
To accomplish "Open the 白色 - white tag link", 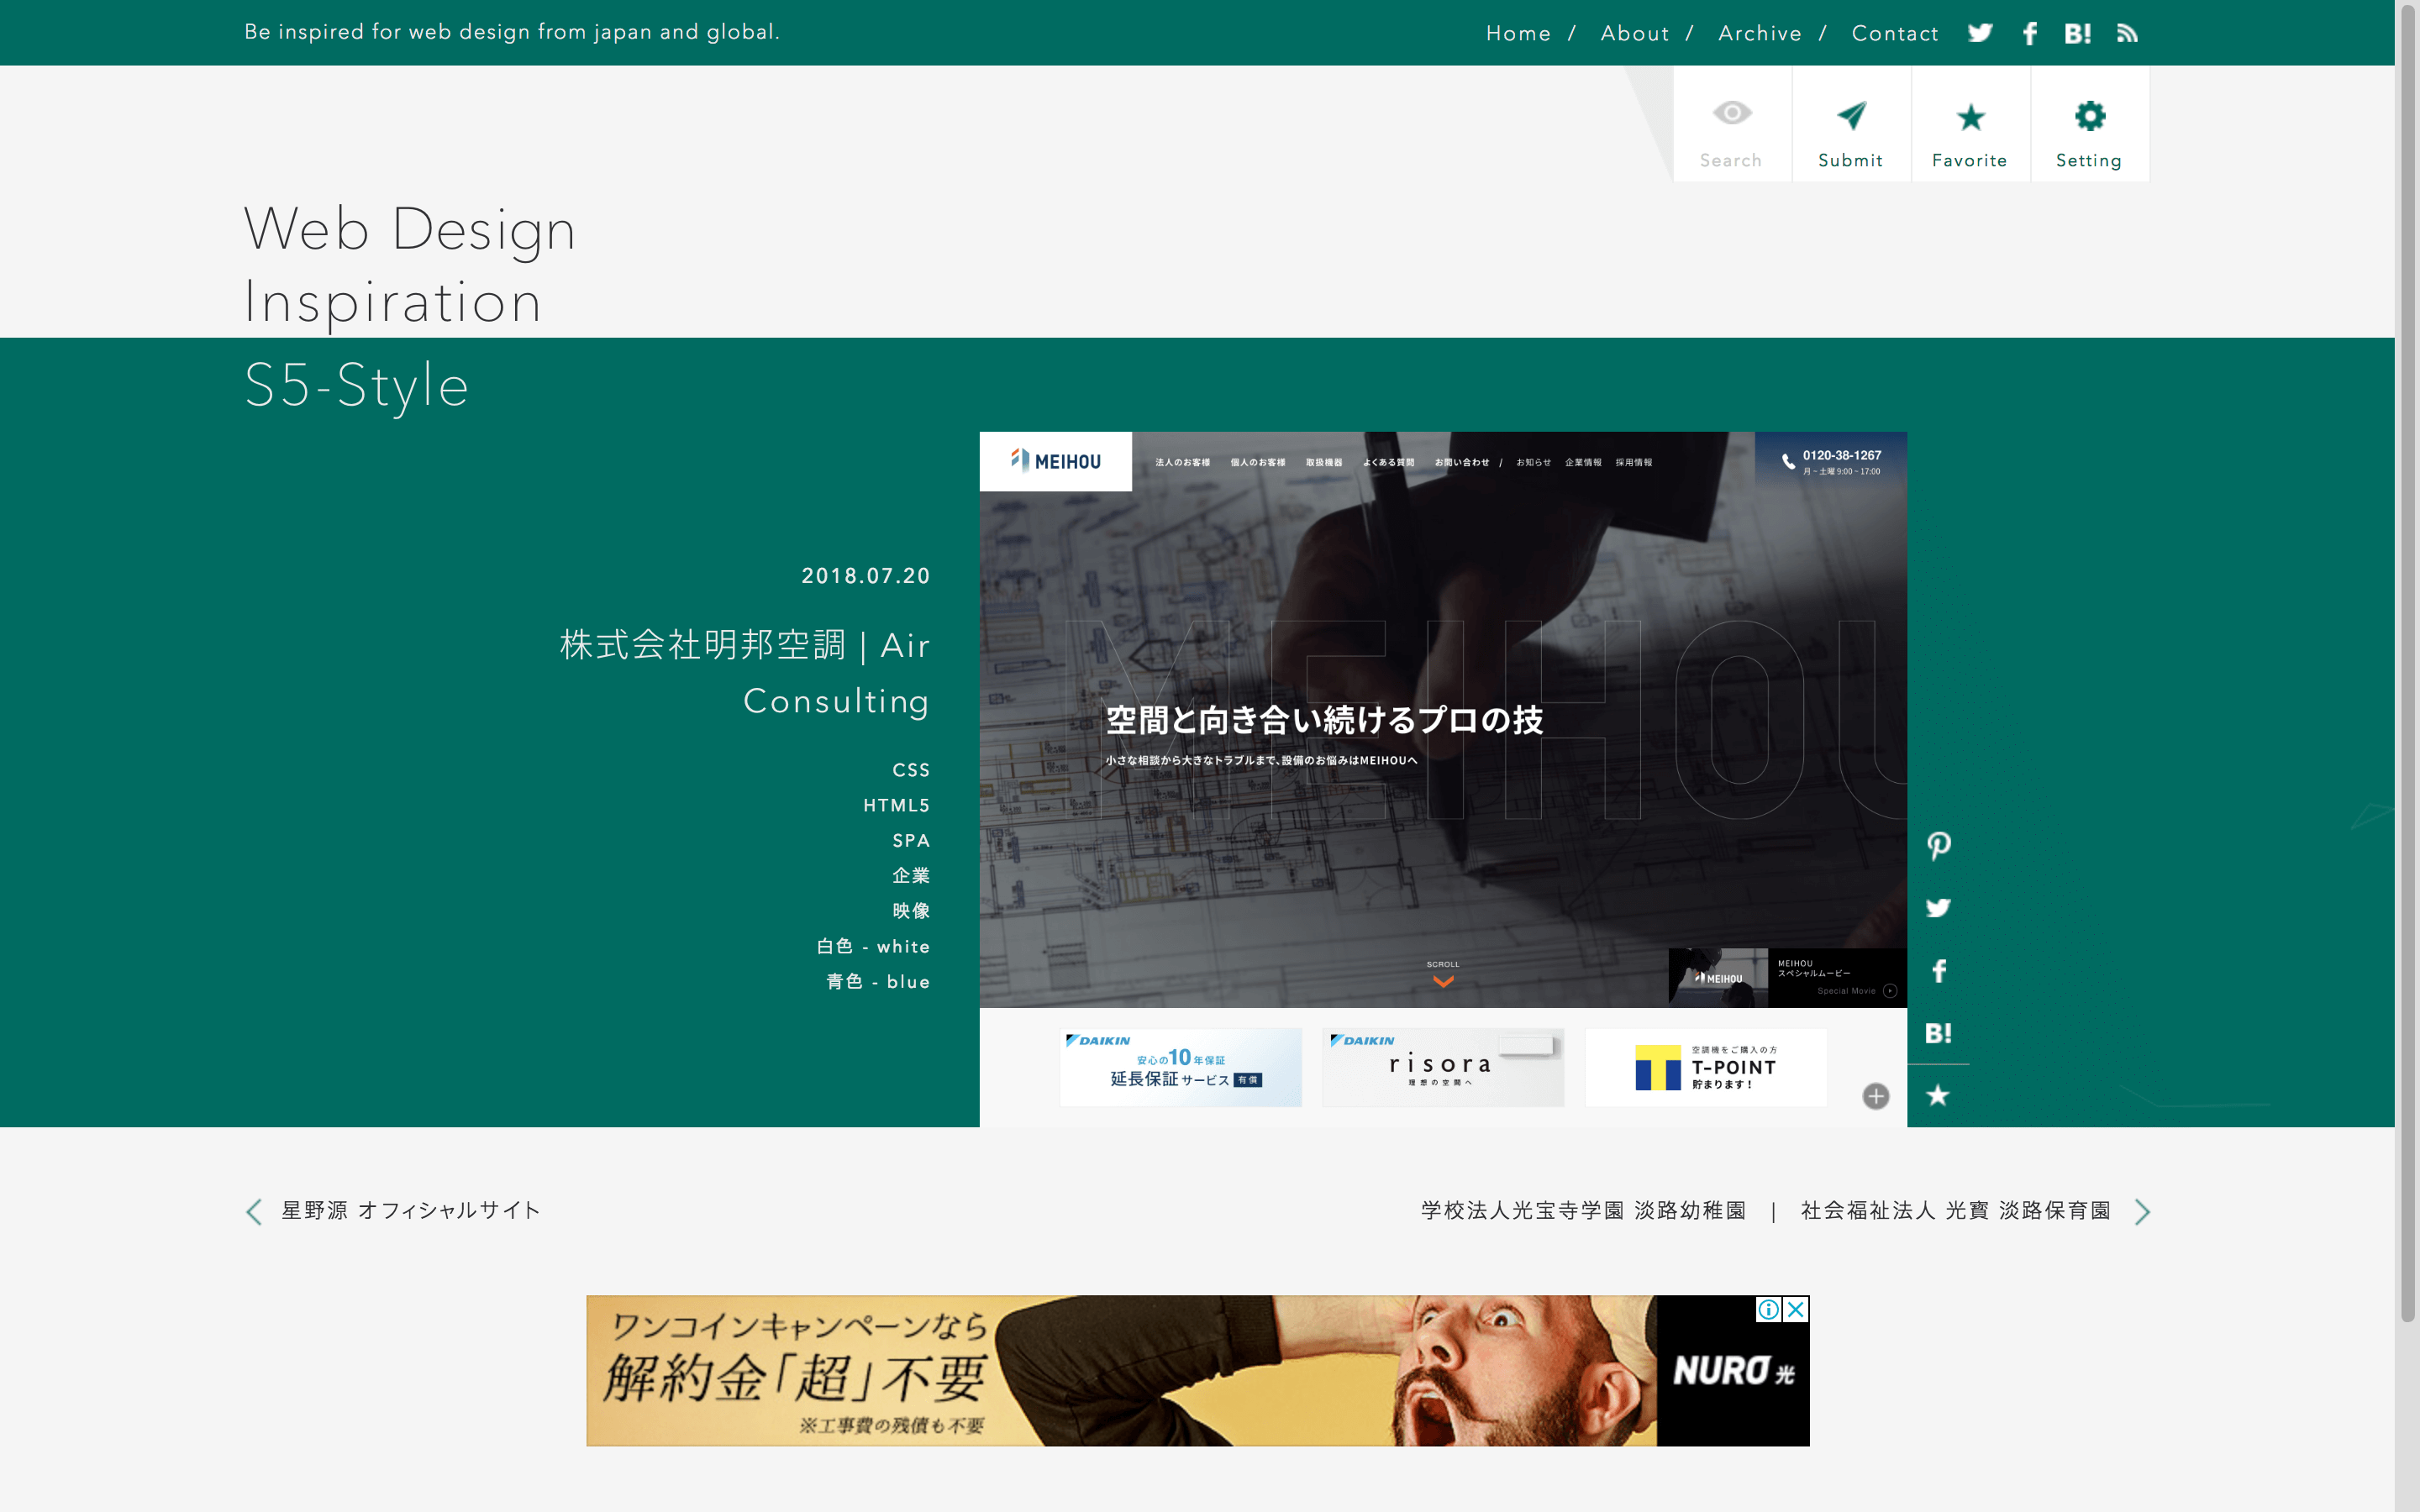I will pyautogui.click(x=873, y=946).
